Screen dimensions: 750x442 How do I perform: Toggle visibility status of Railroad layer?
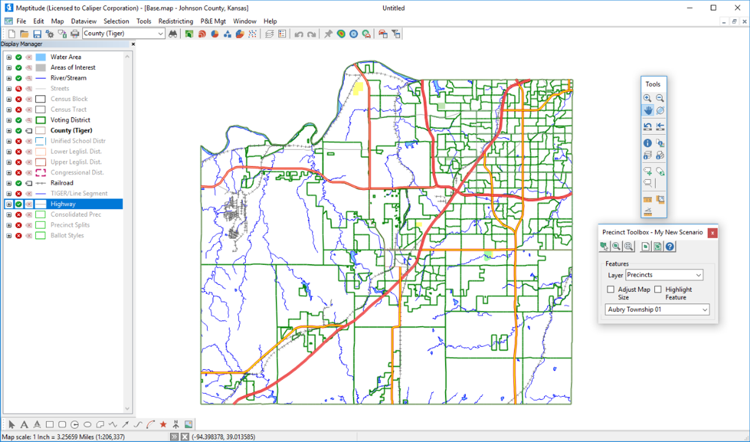coord(19,183)
